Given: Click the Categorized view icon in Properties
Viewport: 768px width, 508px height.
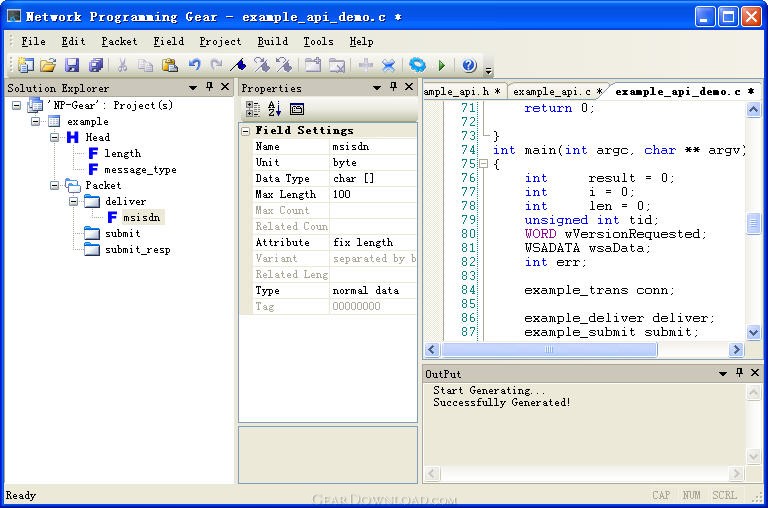Looking at the screenshot, I should coord(252,109).
